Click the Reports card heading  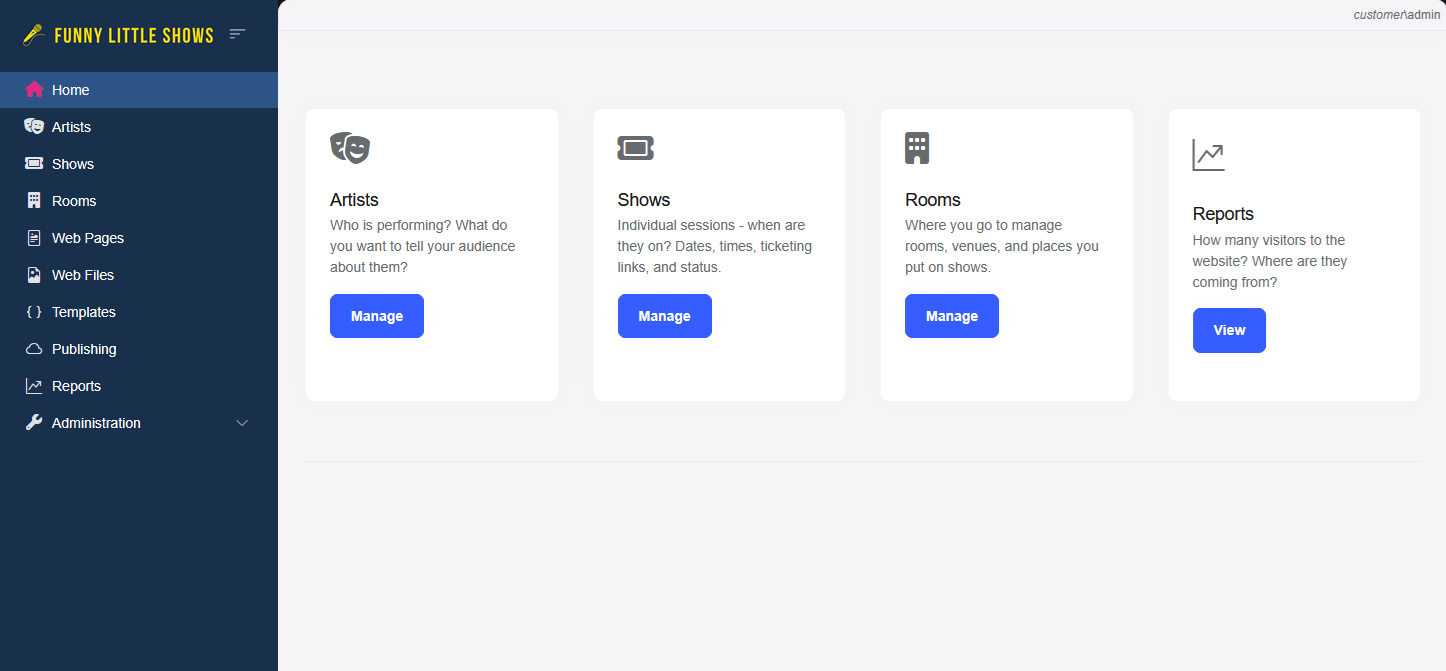(x=1223, y=214)
